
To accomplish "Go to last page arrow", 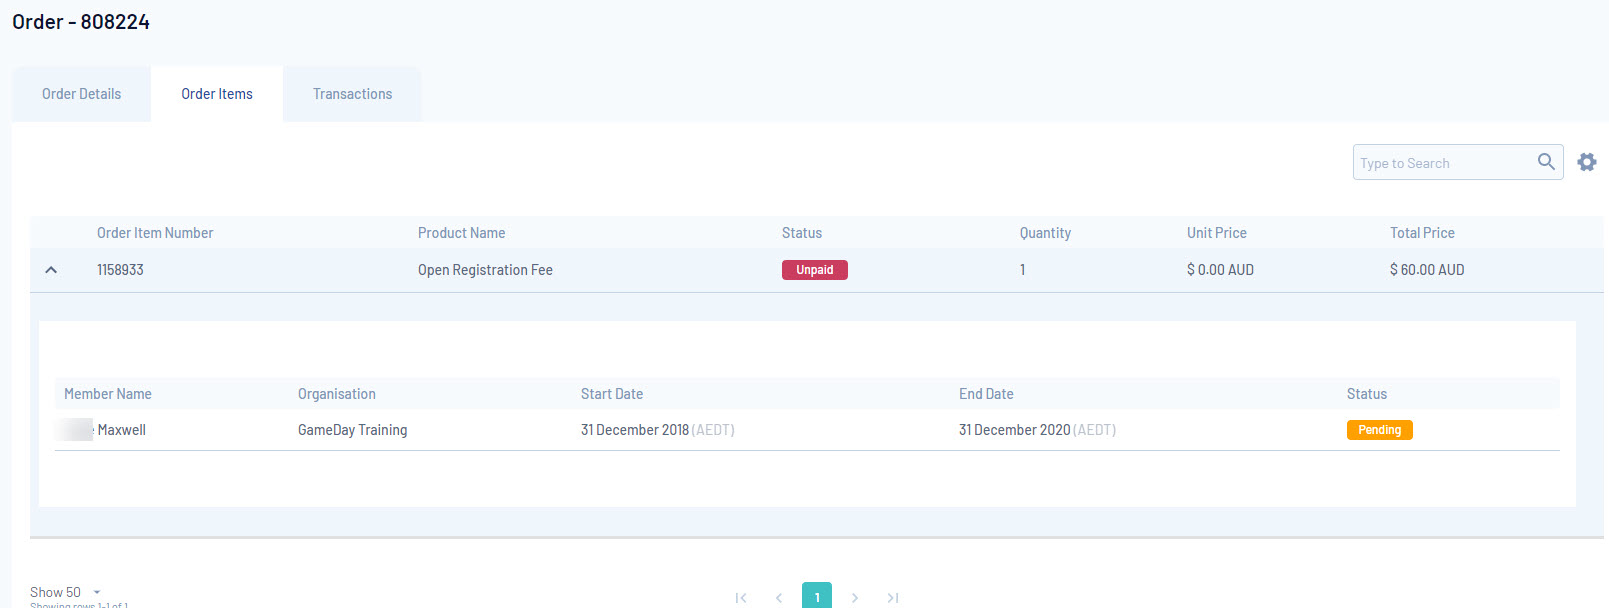I will pos(893,598).
